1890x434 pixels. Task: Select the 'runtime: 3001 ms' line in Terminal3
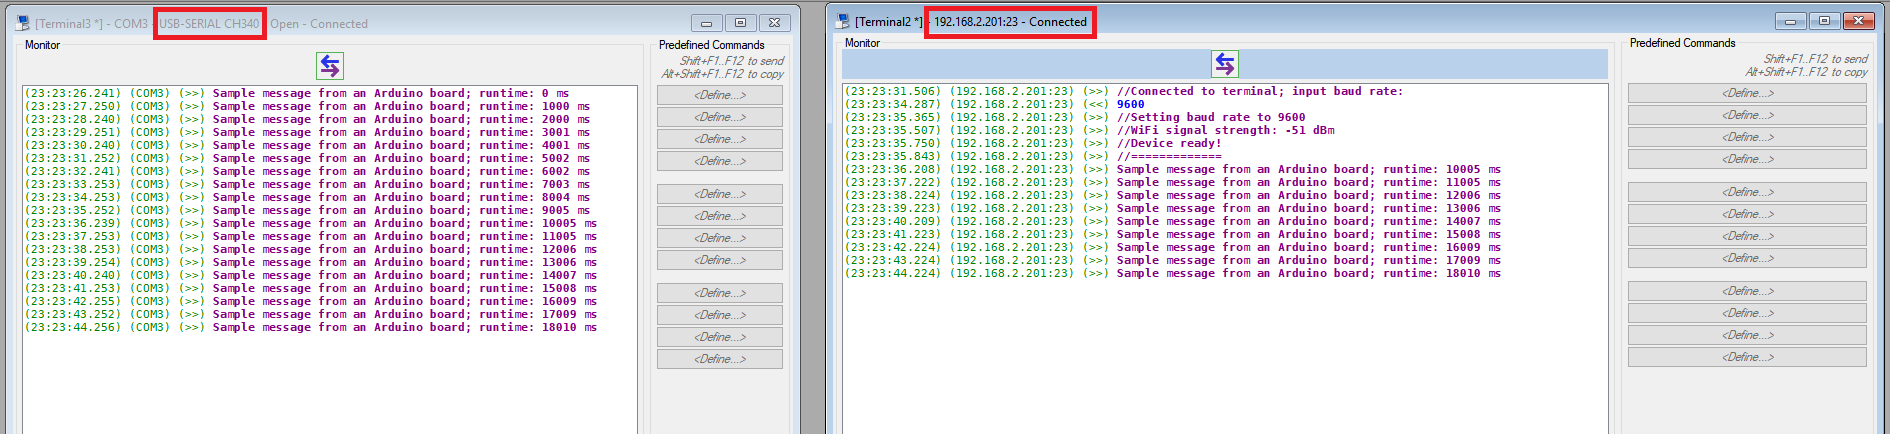(x=307, y=132)
